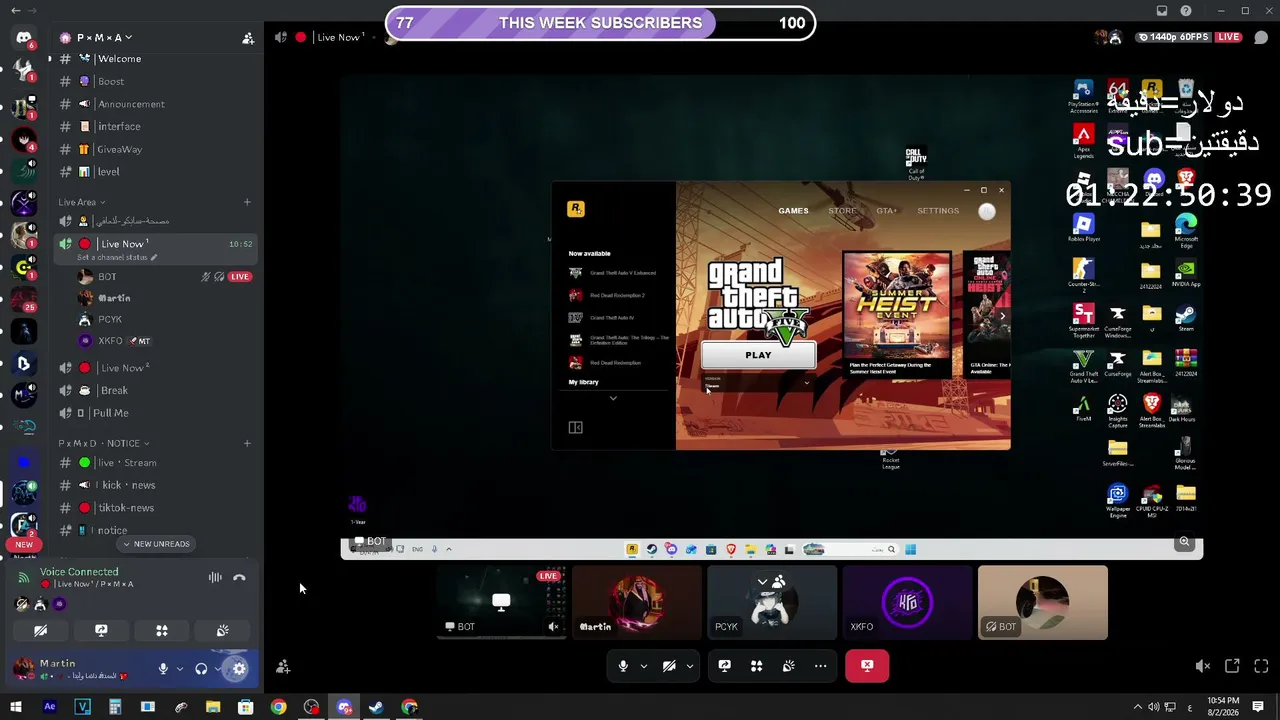The width and height of the screenshot is (1280, 720).
Task: Open microphone options in call controls
Action: tap(643, 666)
